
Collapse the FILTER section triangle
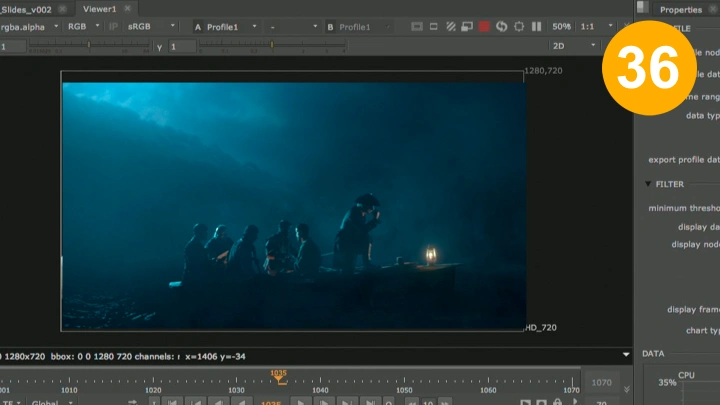point(648,184)
